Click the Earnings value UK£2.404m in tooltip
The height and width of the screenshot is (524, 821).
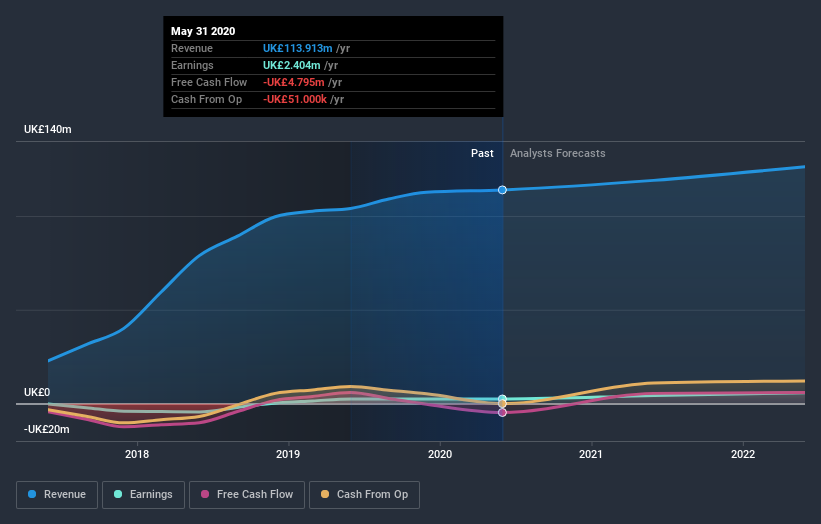[292, 65]
